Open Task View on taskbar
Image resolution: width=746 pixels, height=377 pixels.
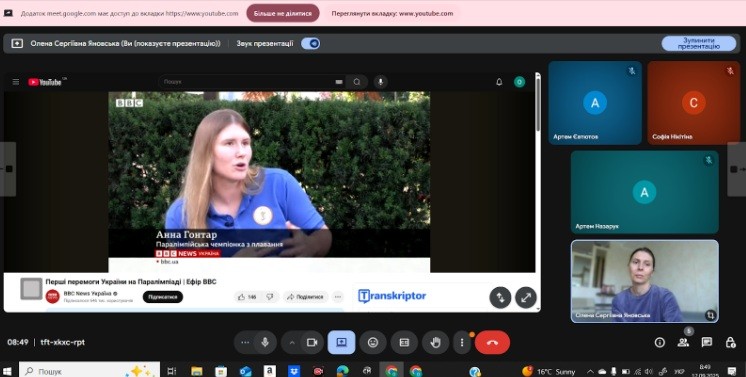[172, 371]
